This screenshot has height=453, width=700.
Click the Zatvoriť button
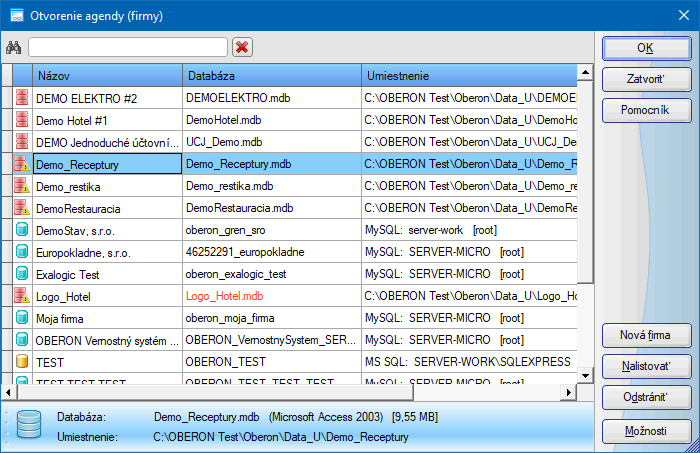point(646,78)
